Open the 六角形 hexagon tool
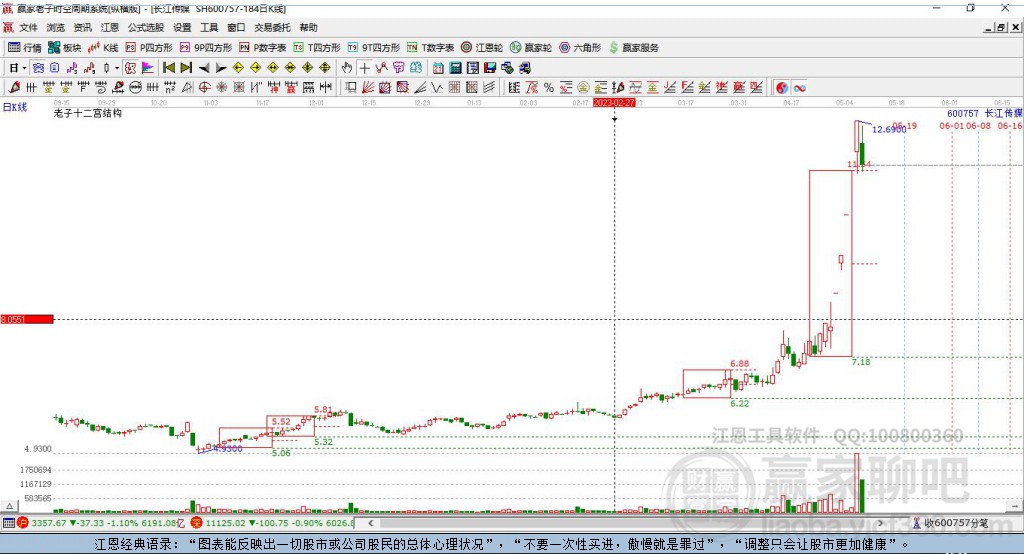Viewport: 1024px width, 554px height. coord(580,48)
